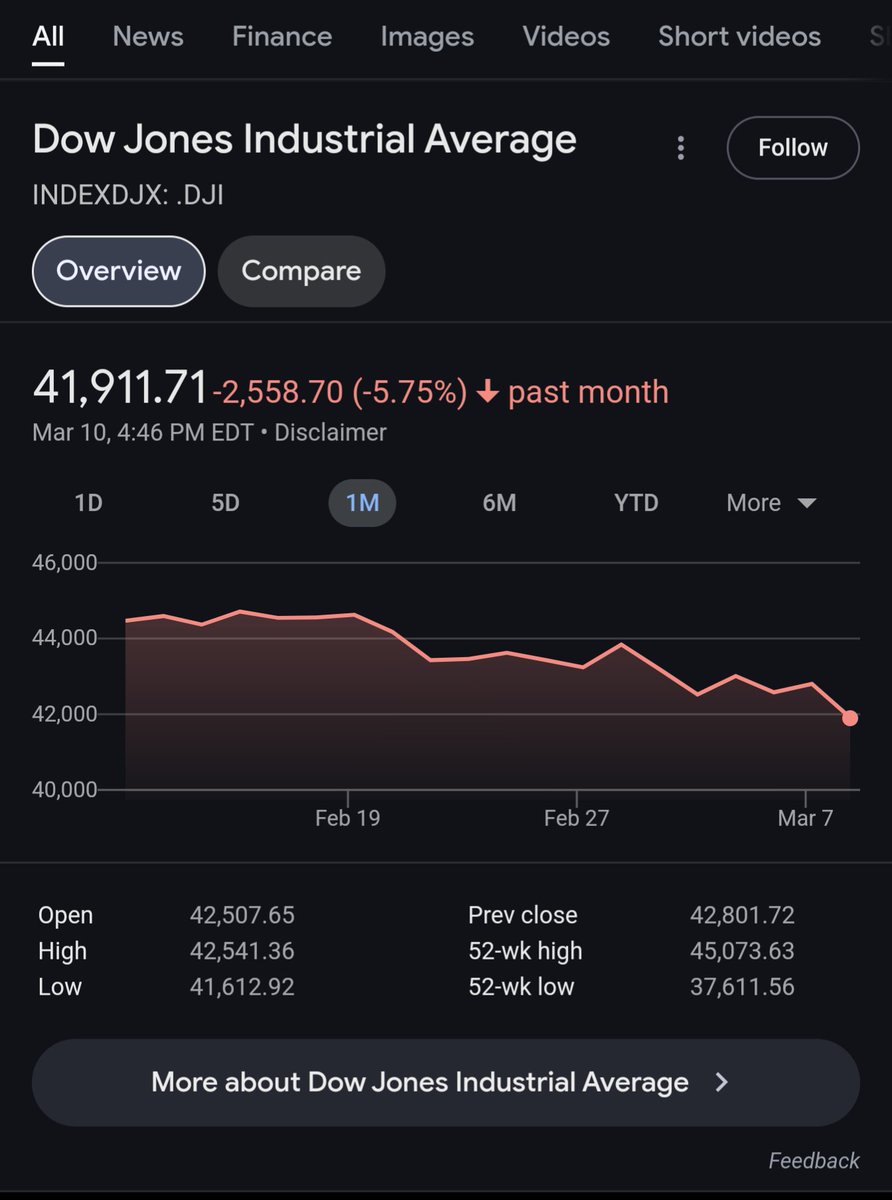Screen dimensions: 892x1200
Task: Click the 52-wk low value 37,611.56
Action: click(x=742, y=987)
